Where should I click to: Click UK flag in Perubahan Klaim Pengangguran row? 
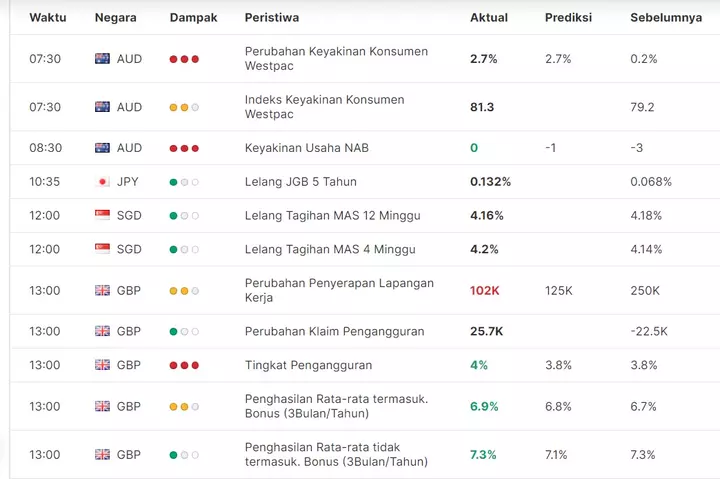[x=102, y=331]
